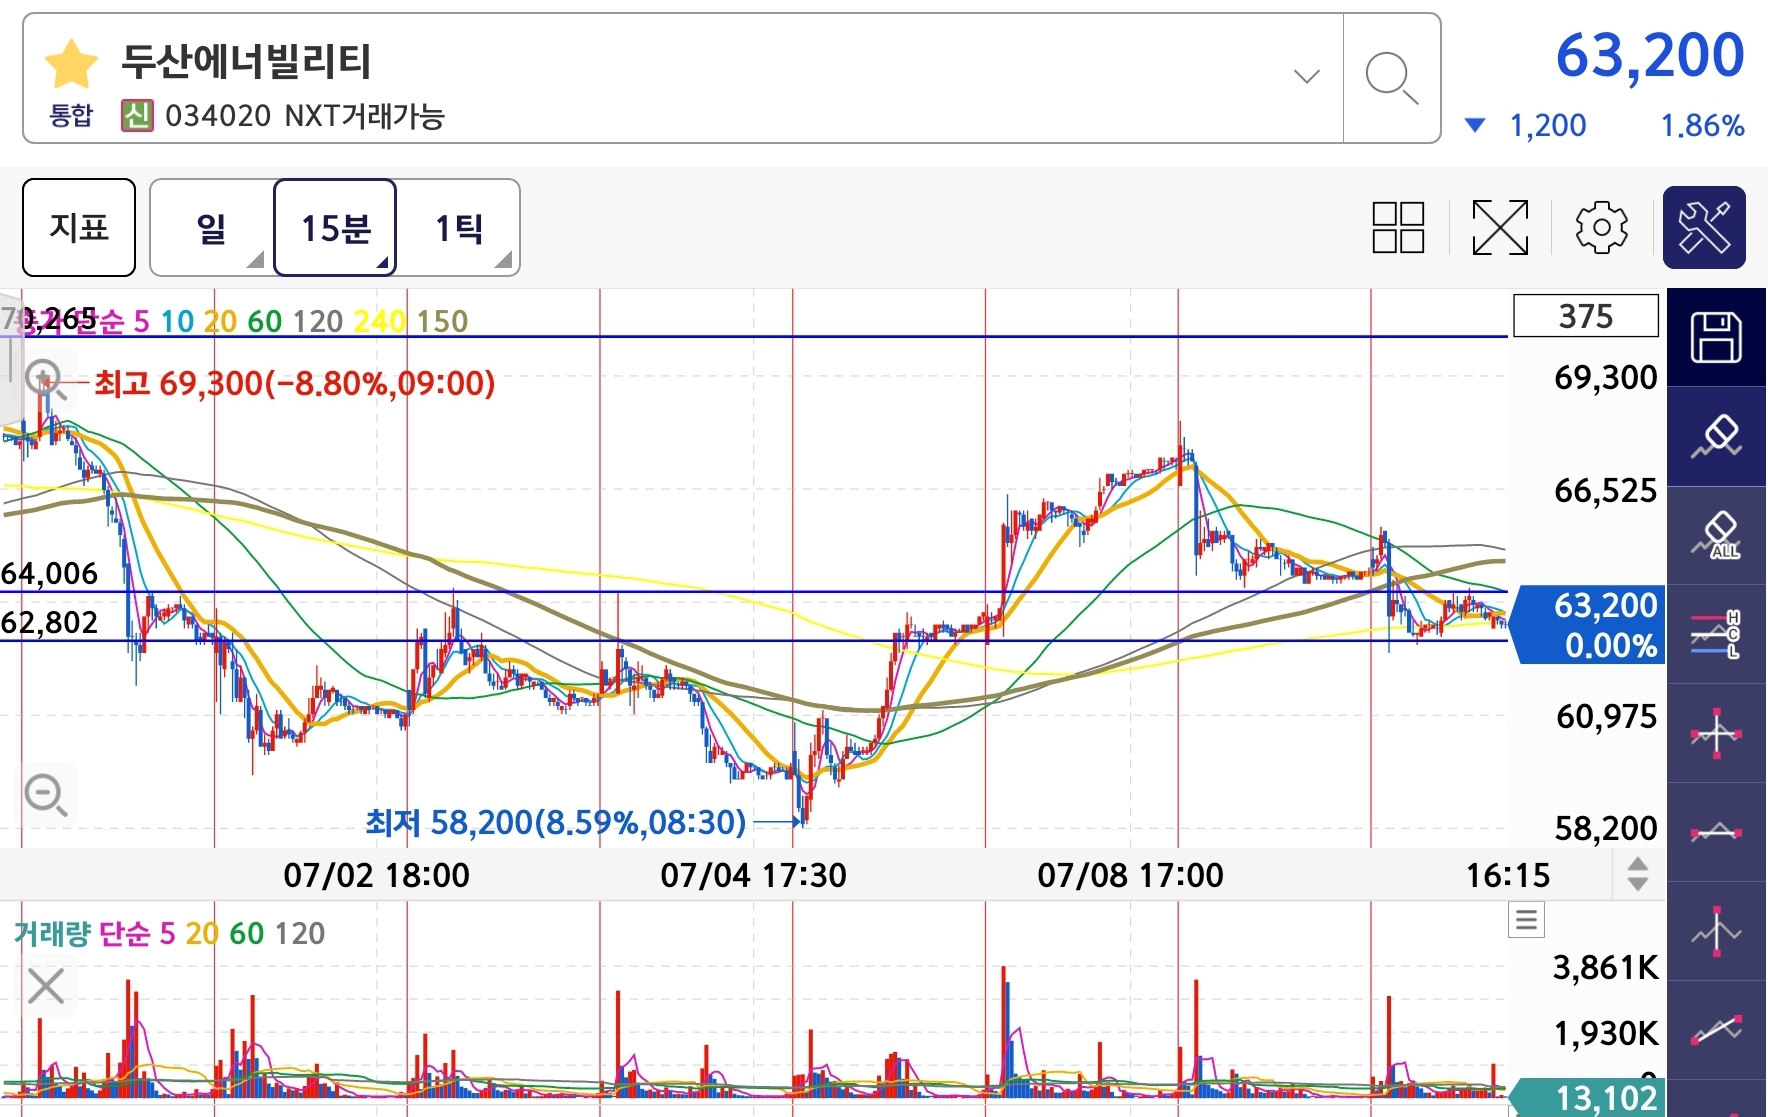Image resolution: width=1768 pixels, height=1117 pixels.
Task: Click the 1.86% change rate text
Action: coord(1702,125)
